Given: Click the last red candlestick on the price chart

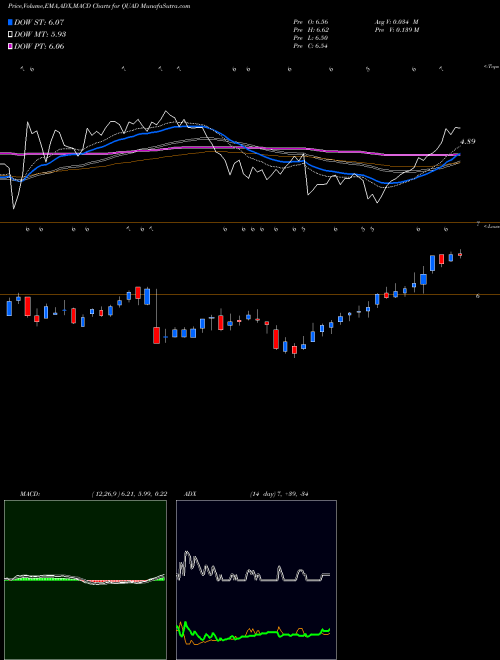Looking at the screenshot, I should pyautogui.click(x=460, y=254).
